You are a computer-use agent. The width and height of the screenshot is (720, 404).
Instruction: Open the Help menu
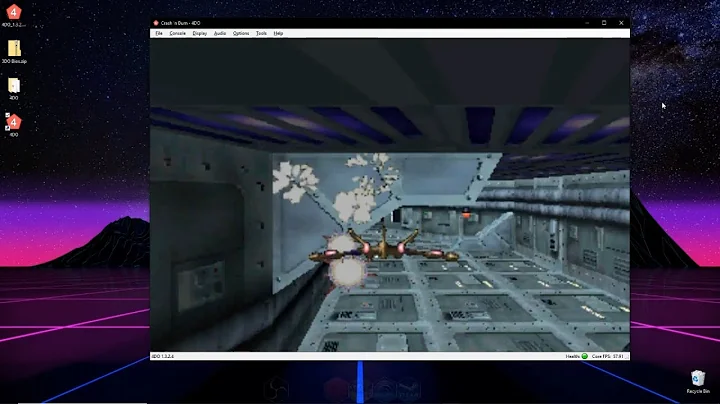click(x=278, y=34)
